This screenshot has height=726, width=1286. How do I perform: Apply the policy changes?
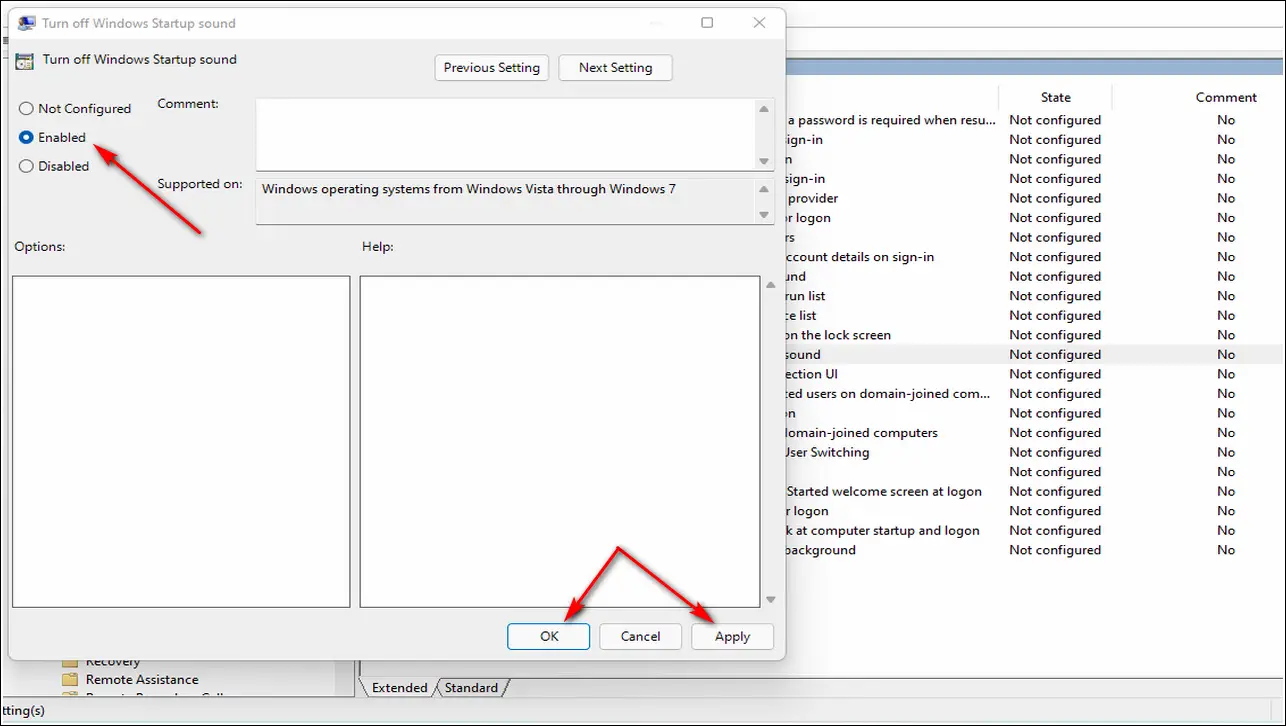tap(733, 636)
